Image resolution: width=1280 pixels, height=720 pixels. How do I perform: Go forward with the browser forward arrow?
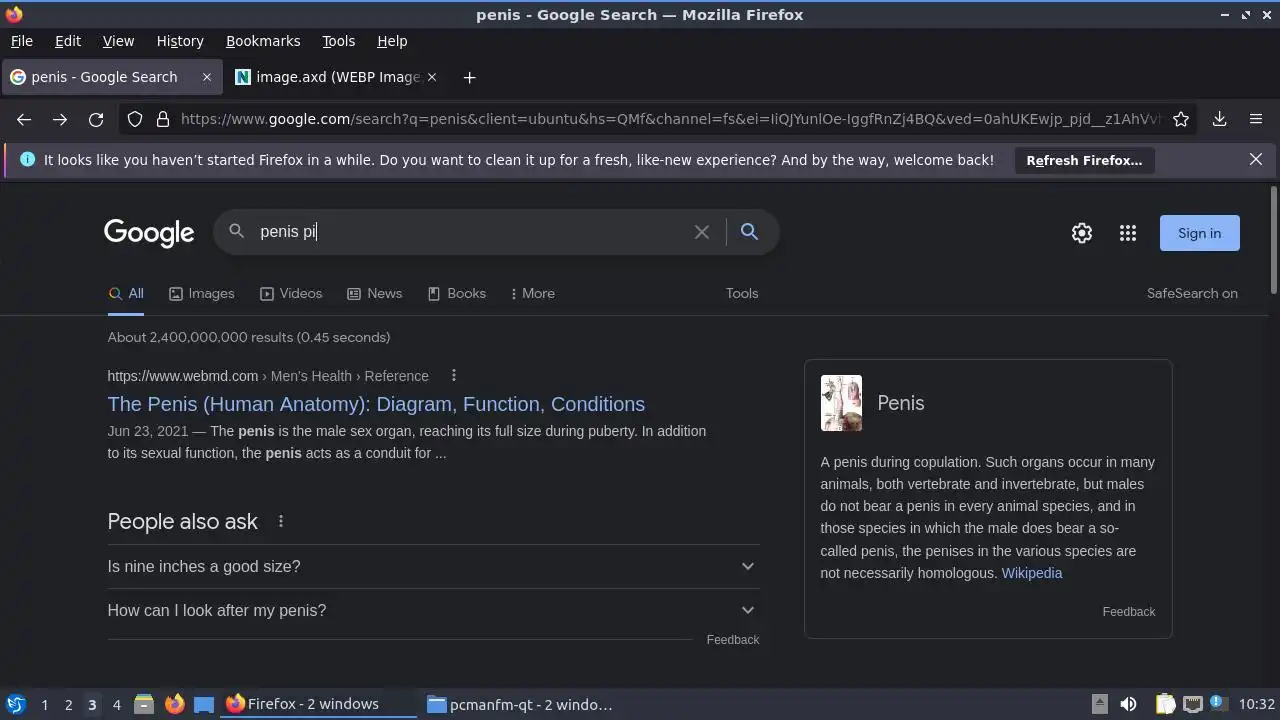point(60,119)
